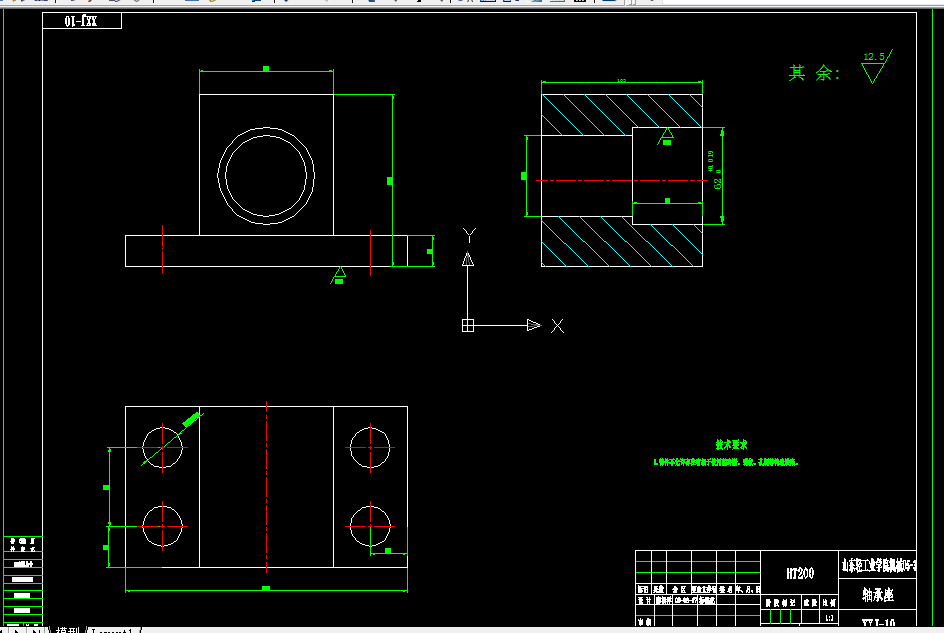Select the scale cell text 1:1 in title block

click(x=830, y=618)
